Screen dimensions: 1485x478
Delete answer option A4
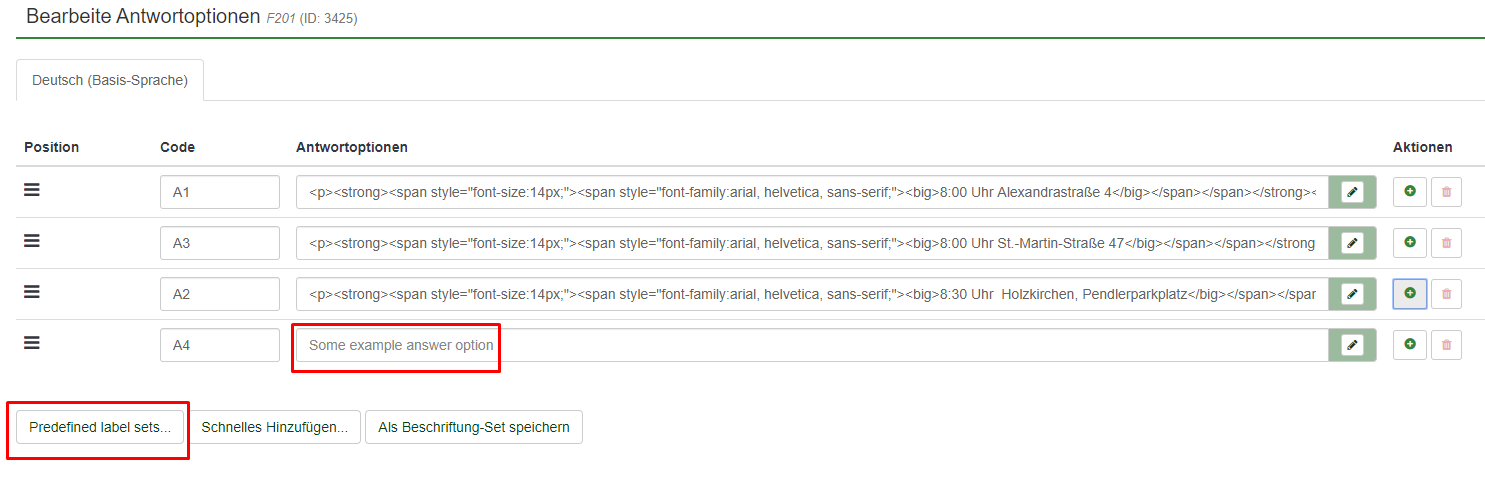(1445, 345)
